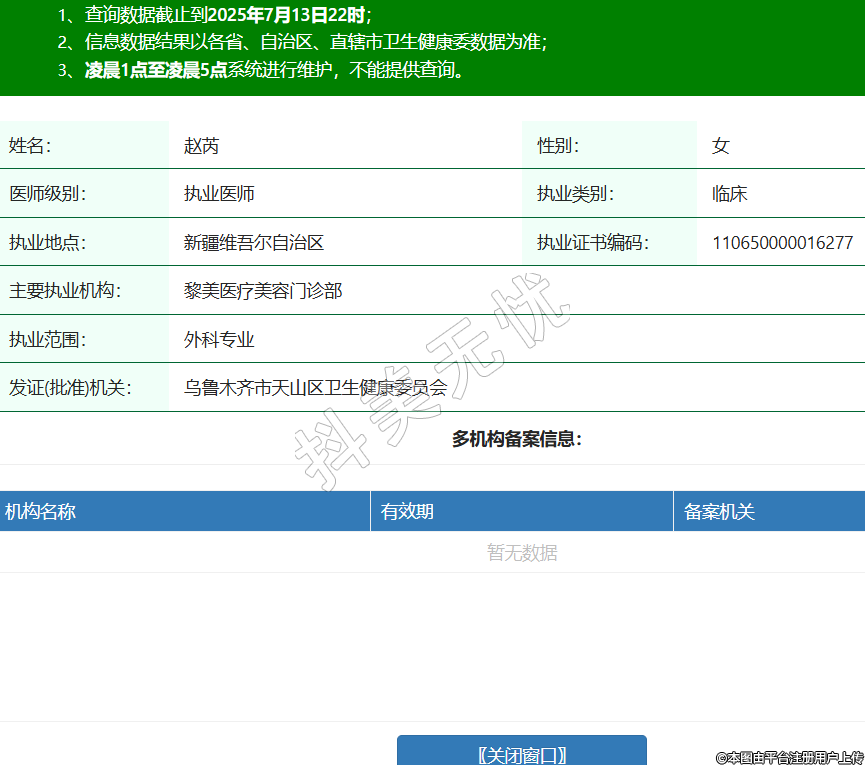Viewport: 865px width, 765px height.
Task: Click the 主要执业机构 field label
Action: (x=65, y=291)
